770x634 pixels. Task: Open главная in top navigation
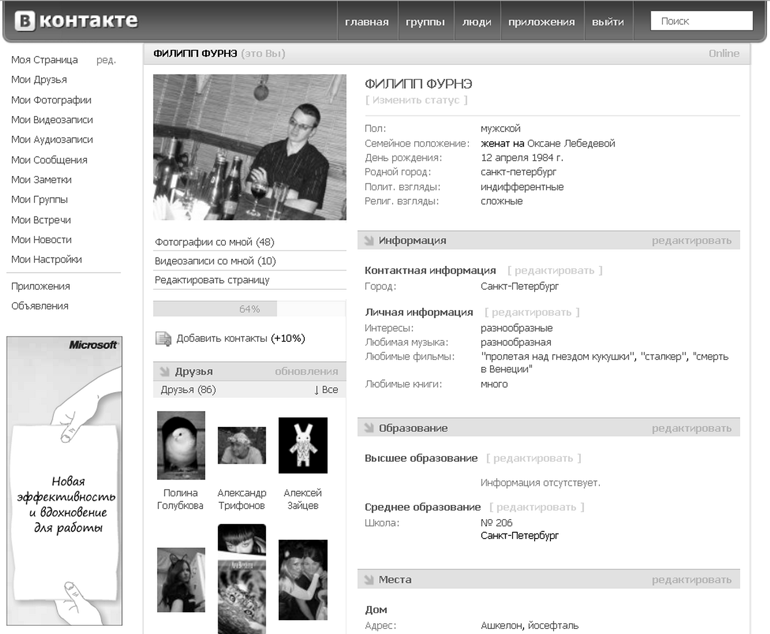(366, 22)
